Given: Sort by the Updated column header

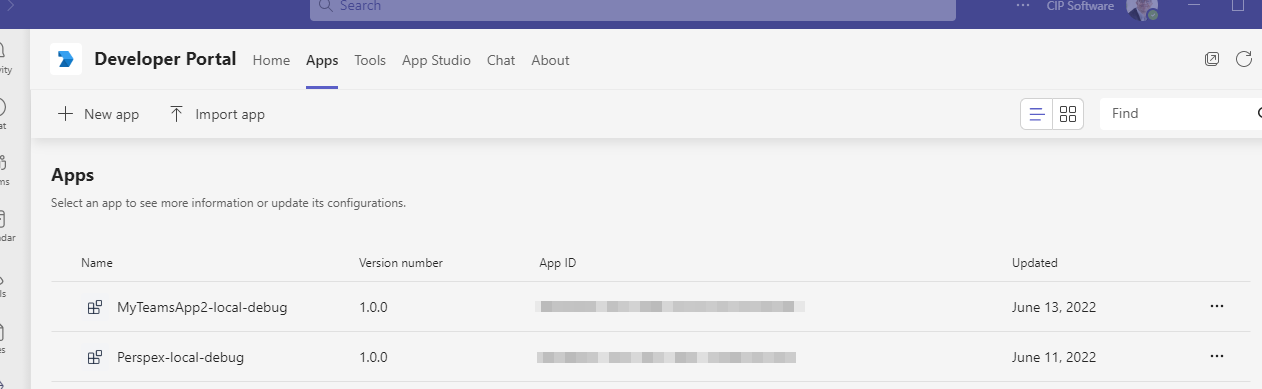Looking at the screenshot, I should 1035,263.
